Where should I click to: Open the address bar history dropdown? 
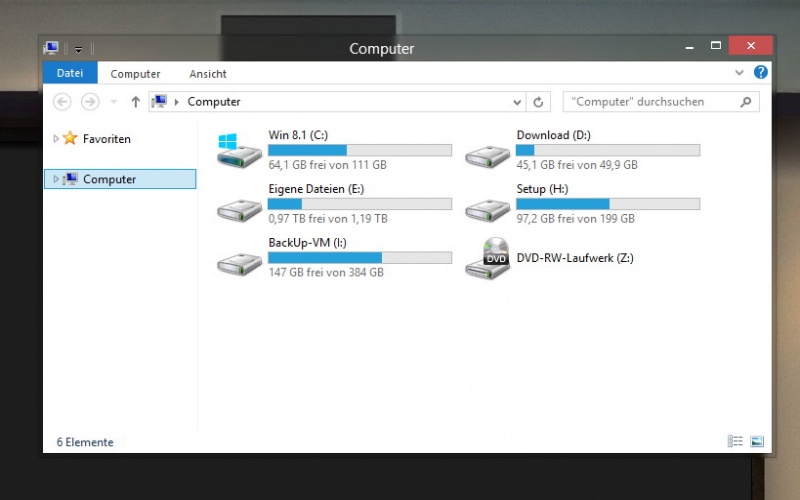(517, 102)
